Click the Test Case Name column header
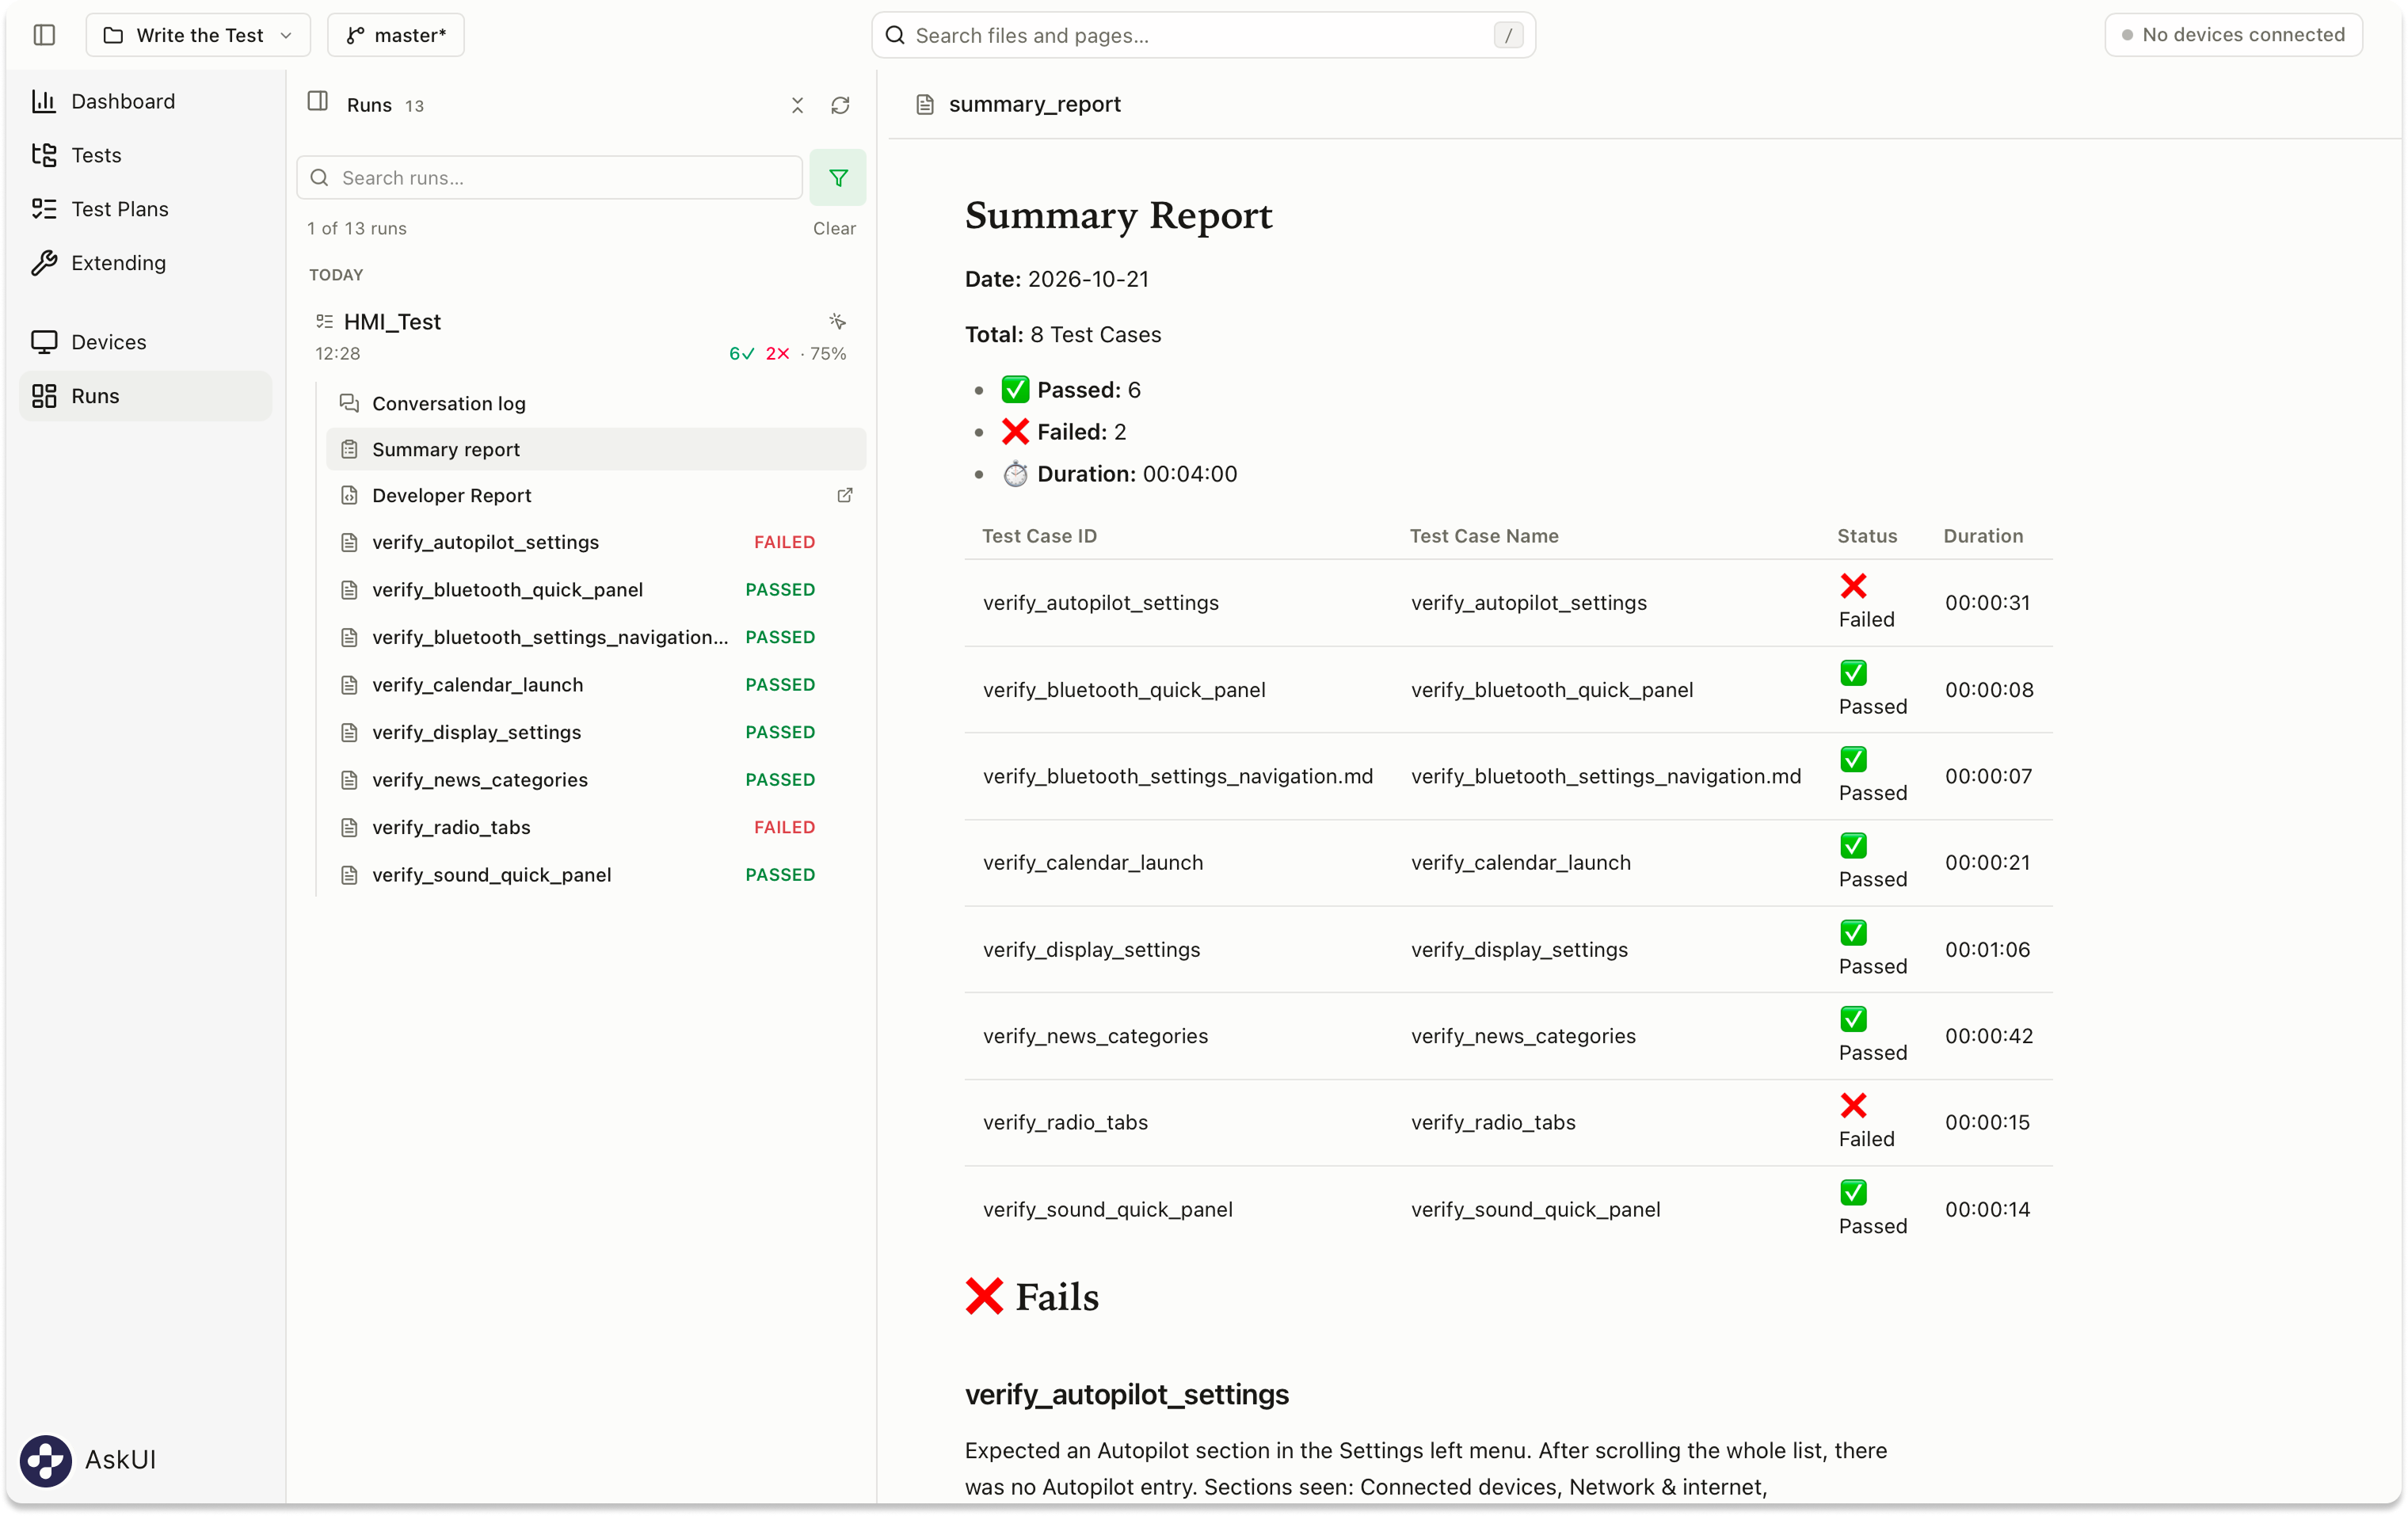2408x1516 pixels. click(x=1484, y=536)
